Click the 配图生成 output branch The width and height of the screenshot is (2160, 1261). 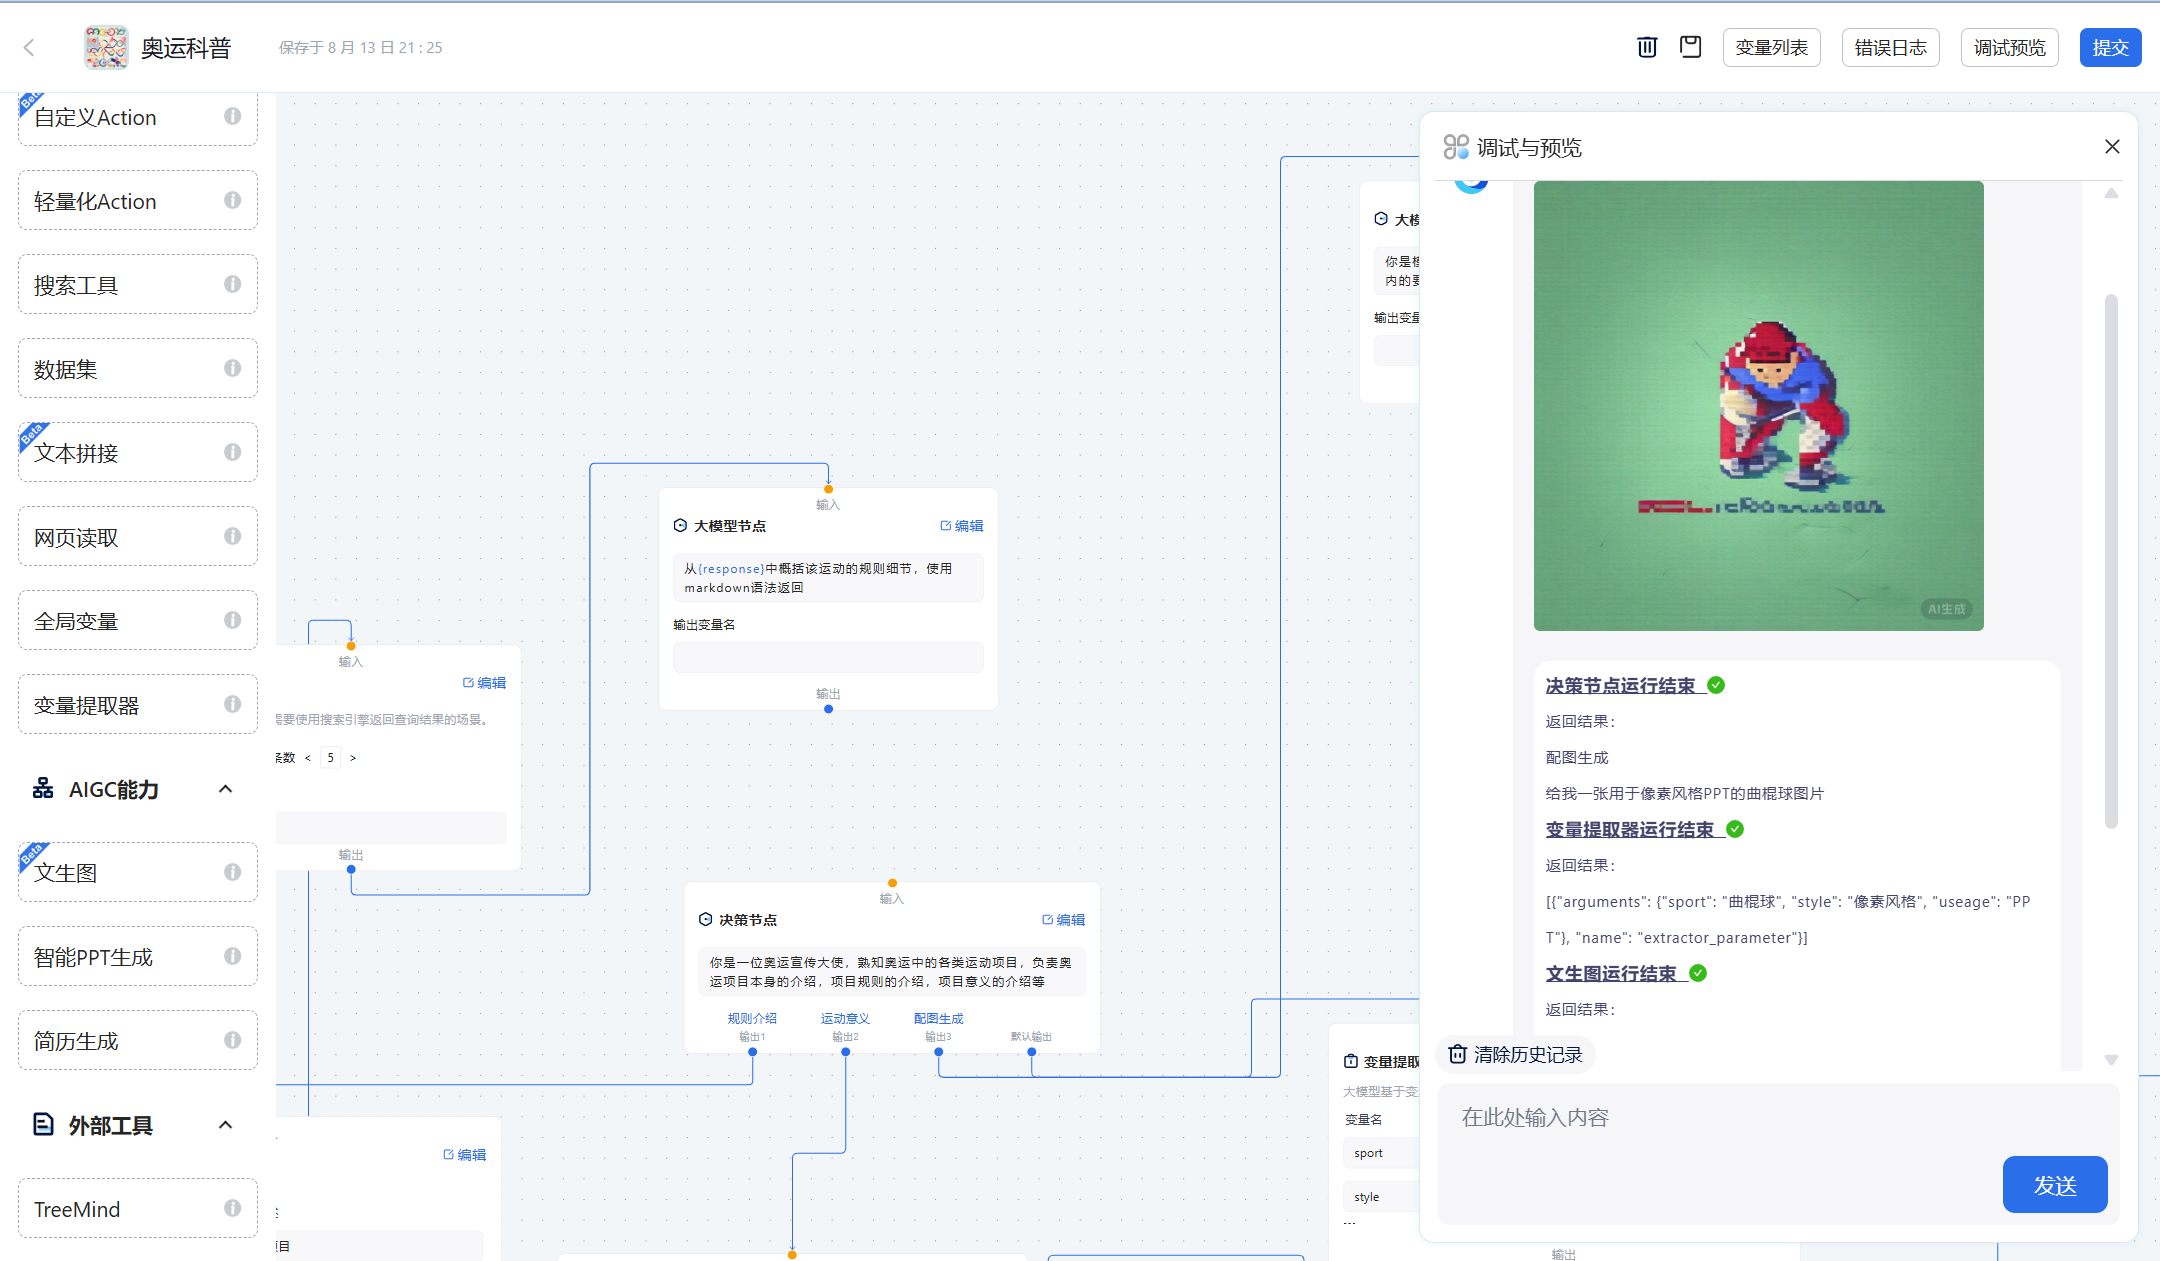point(938,1019)
